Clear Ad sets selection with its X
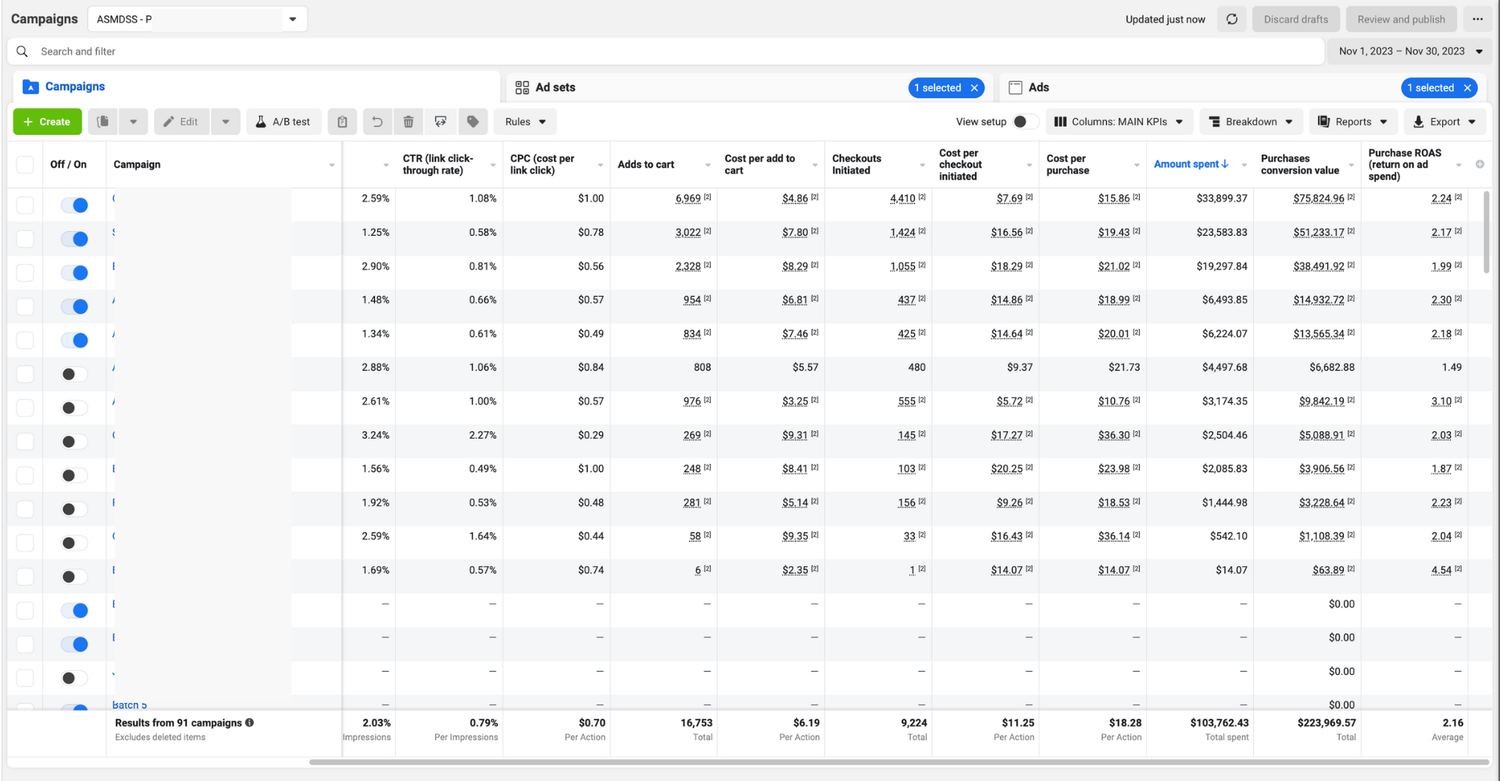Viewport: 1500px width, 781px height. pyautogui.click(x=974, y=88)
